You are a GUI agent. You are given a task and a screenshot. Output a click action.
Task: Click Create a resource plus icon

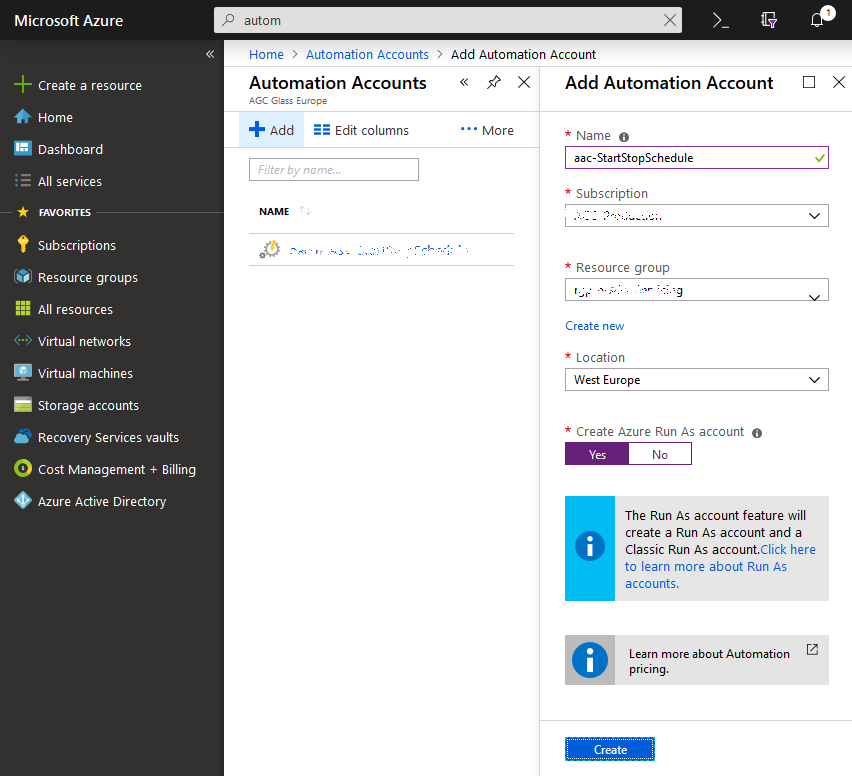(x=23, y=85)
